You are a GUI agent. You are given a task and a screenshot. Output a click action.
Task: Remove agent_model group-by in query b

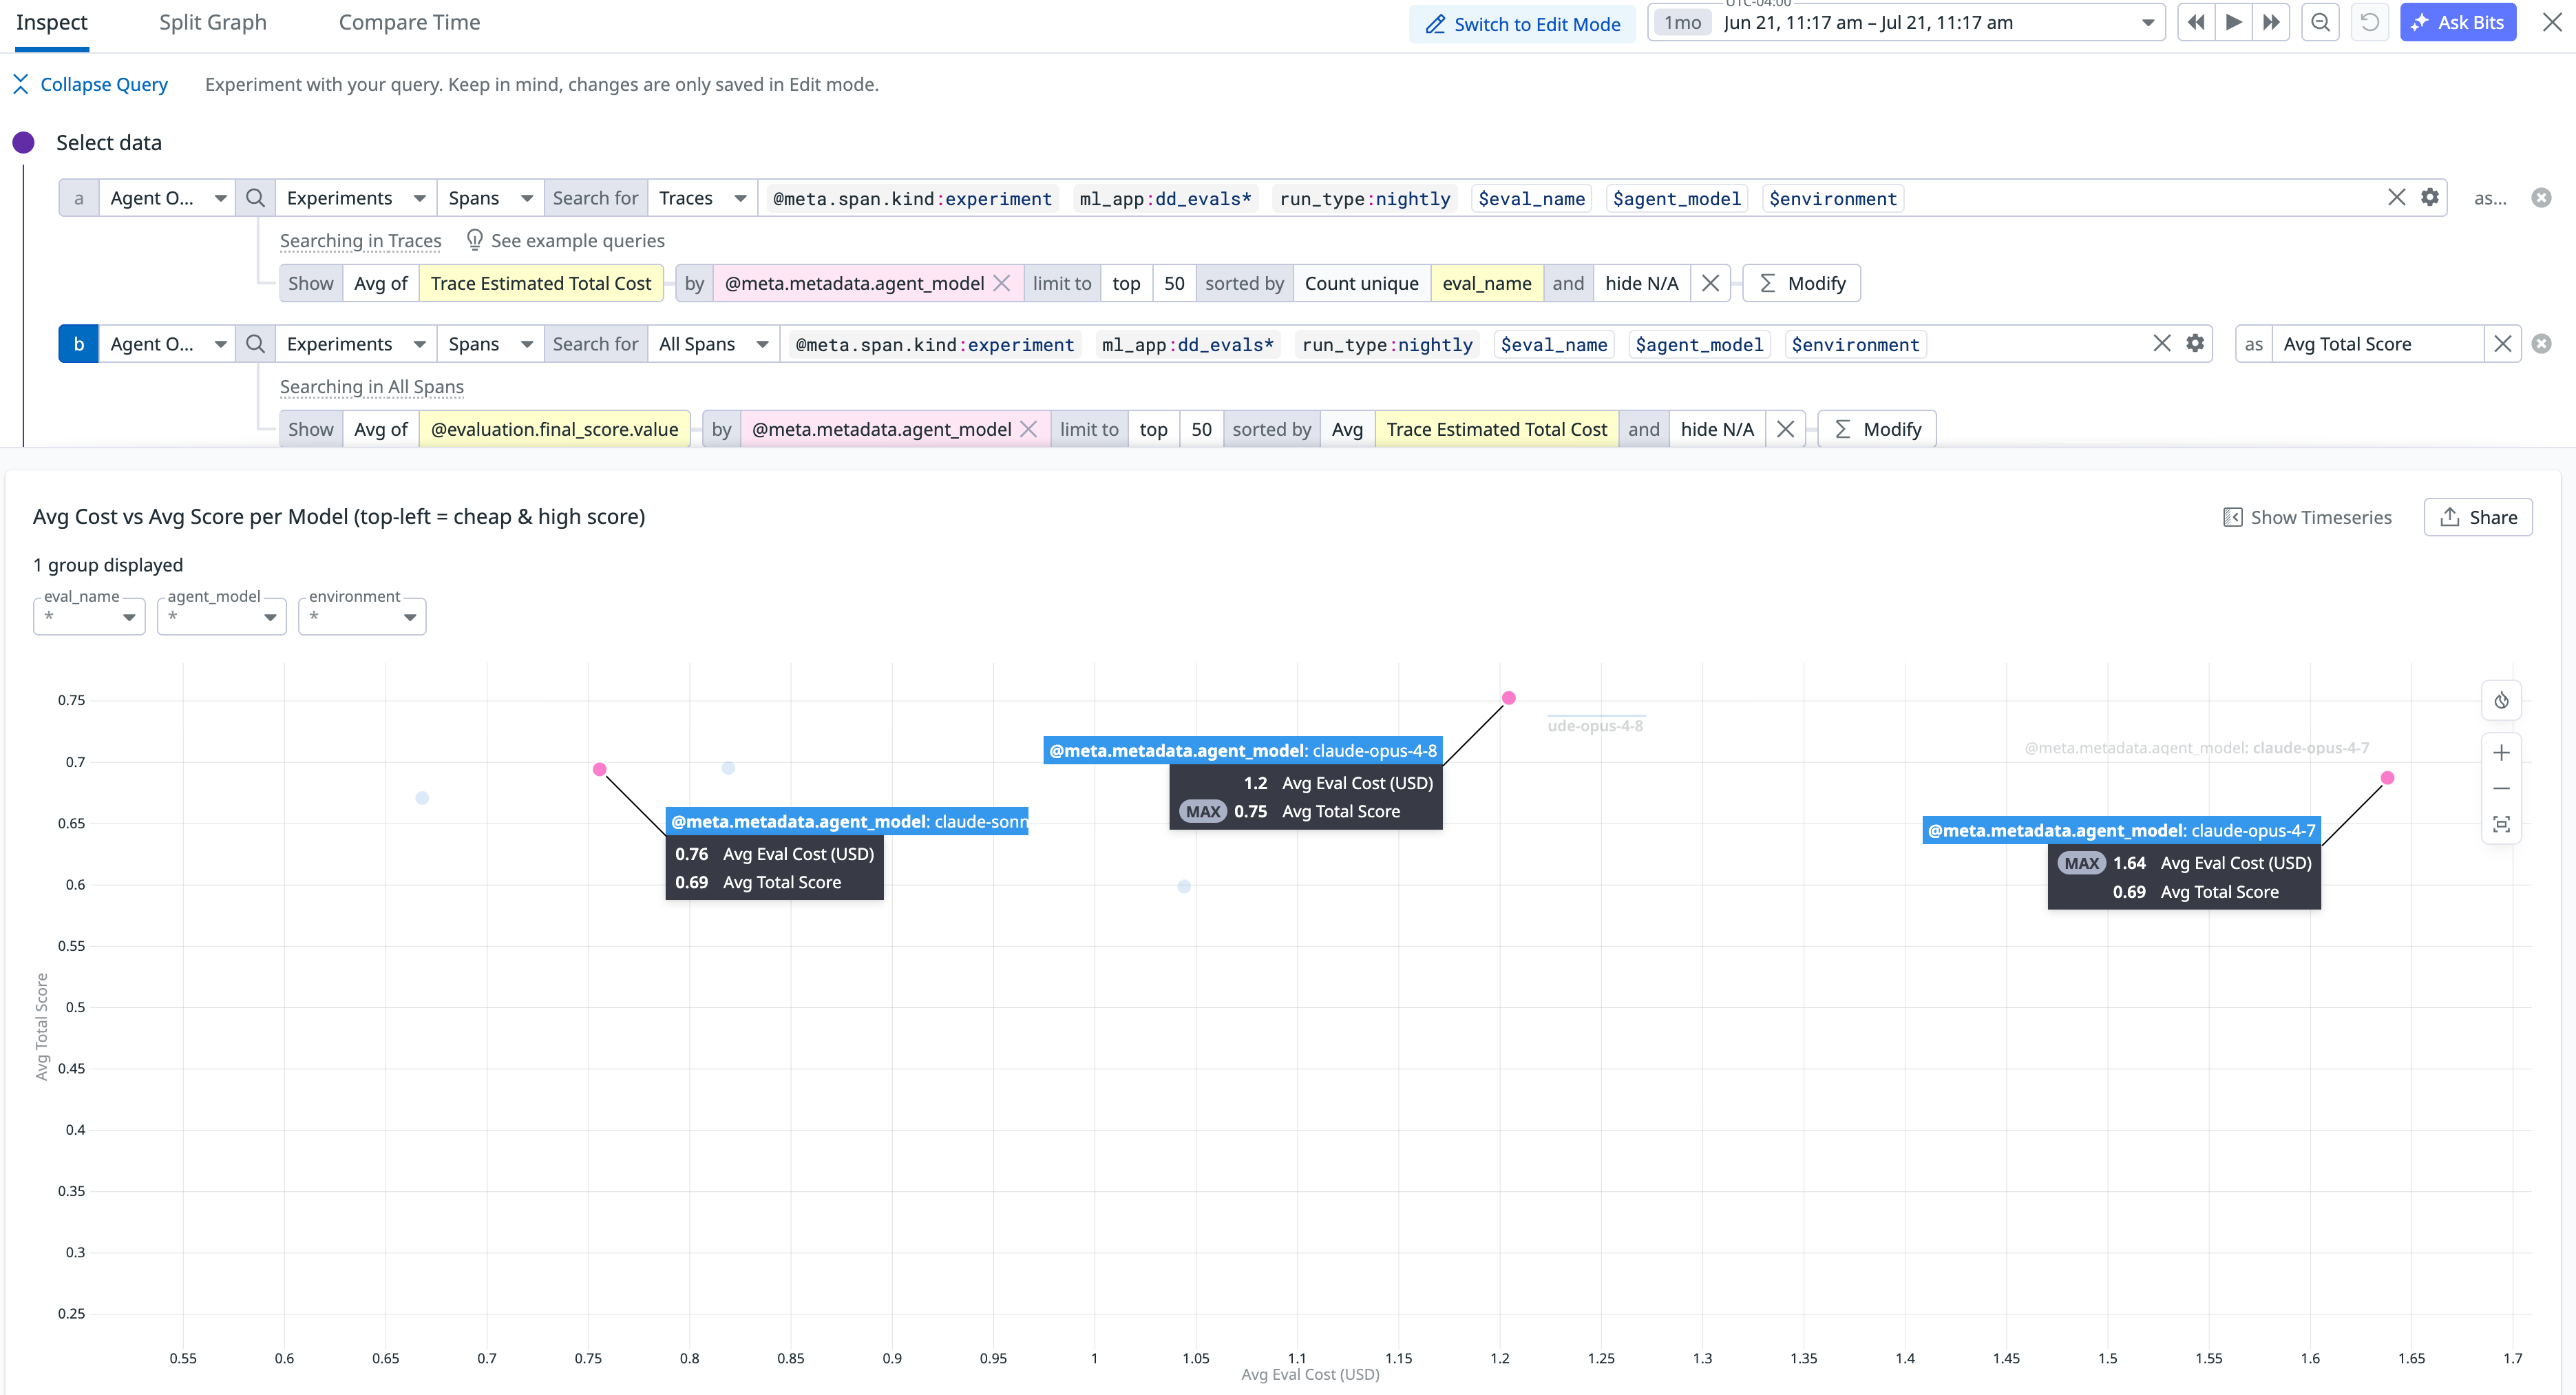point(1028,430)
